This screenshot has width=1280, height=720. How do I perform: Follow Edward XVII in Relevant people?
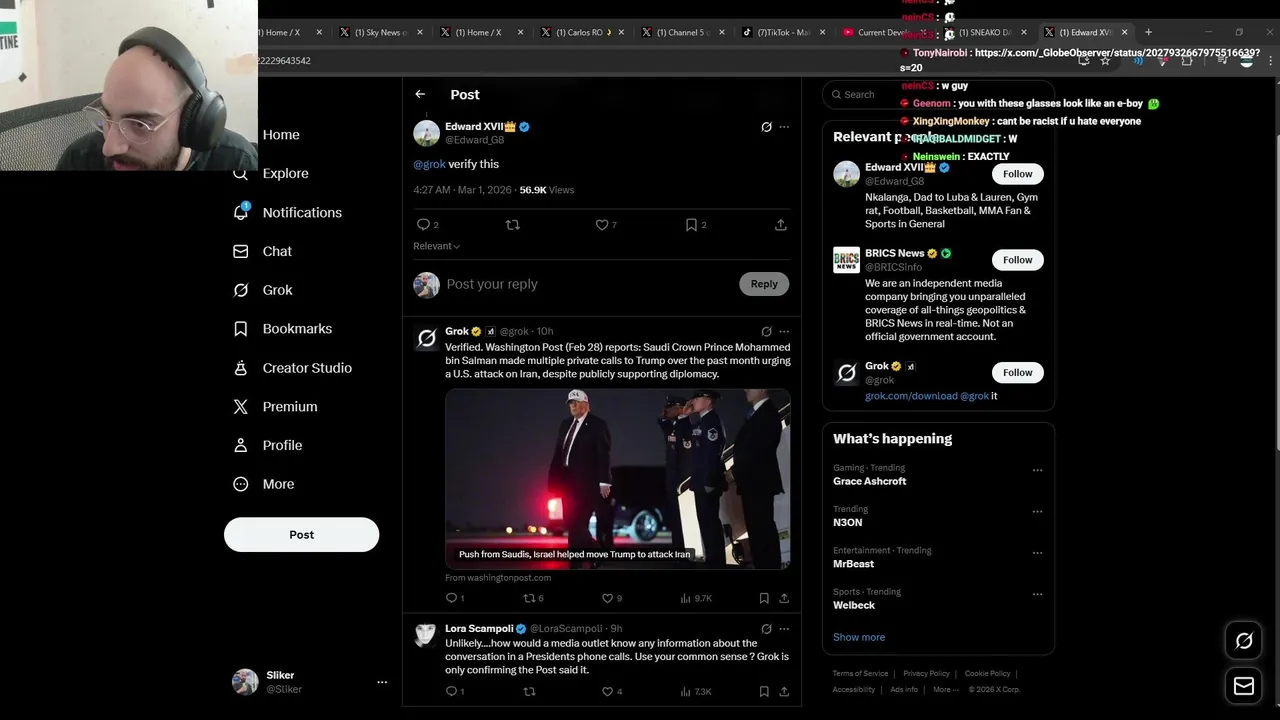pos(1017,174)
